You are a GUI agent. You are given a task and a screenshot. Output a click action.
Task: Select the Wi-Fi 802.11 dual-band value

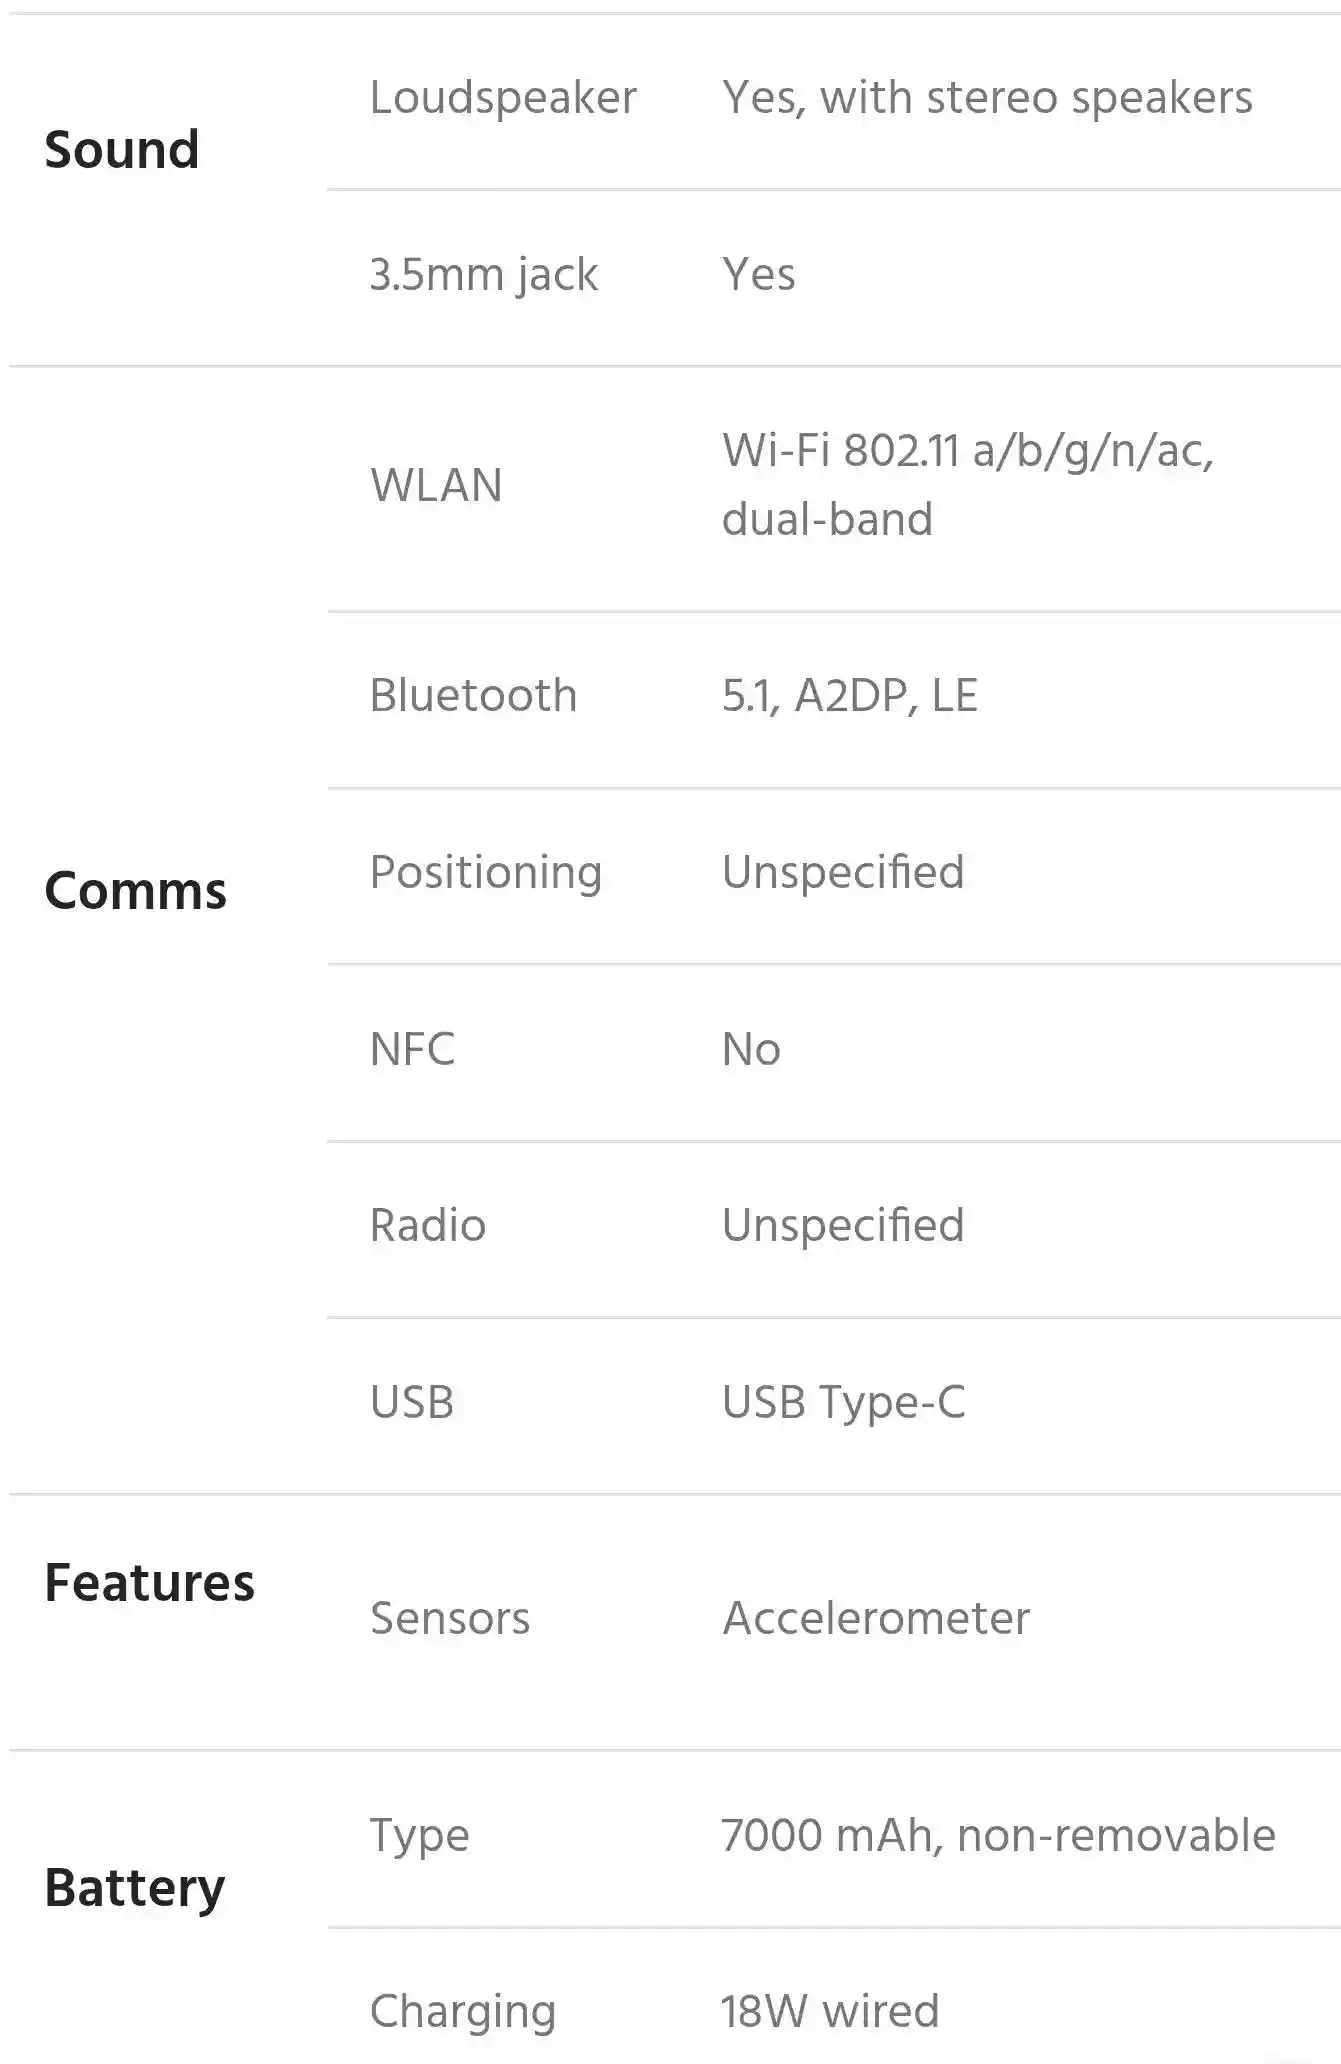(x=968, y=485)
